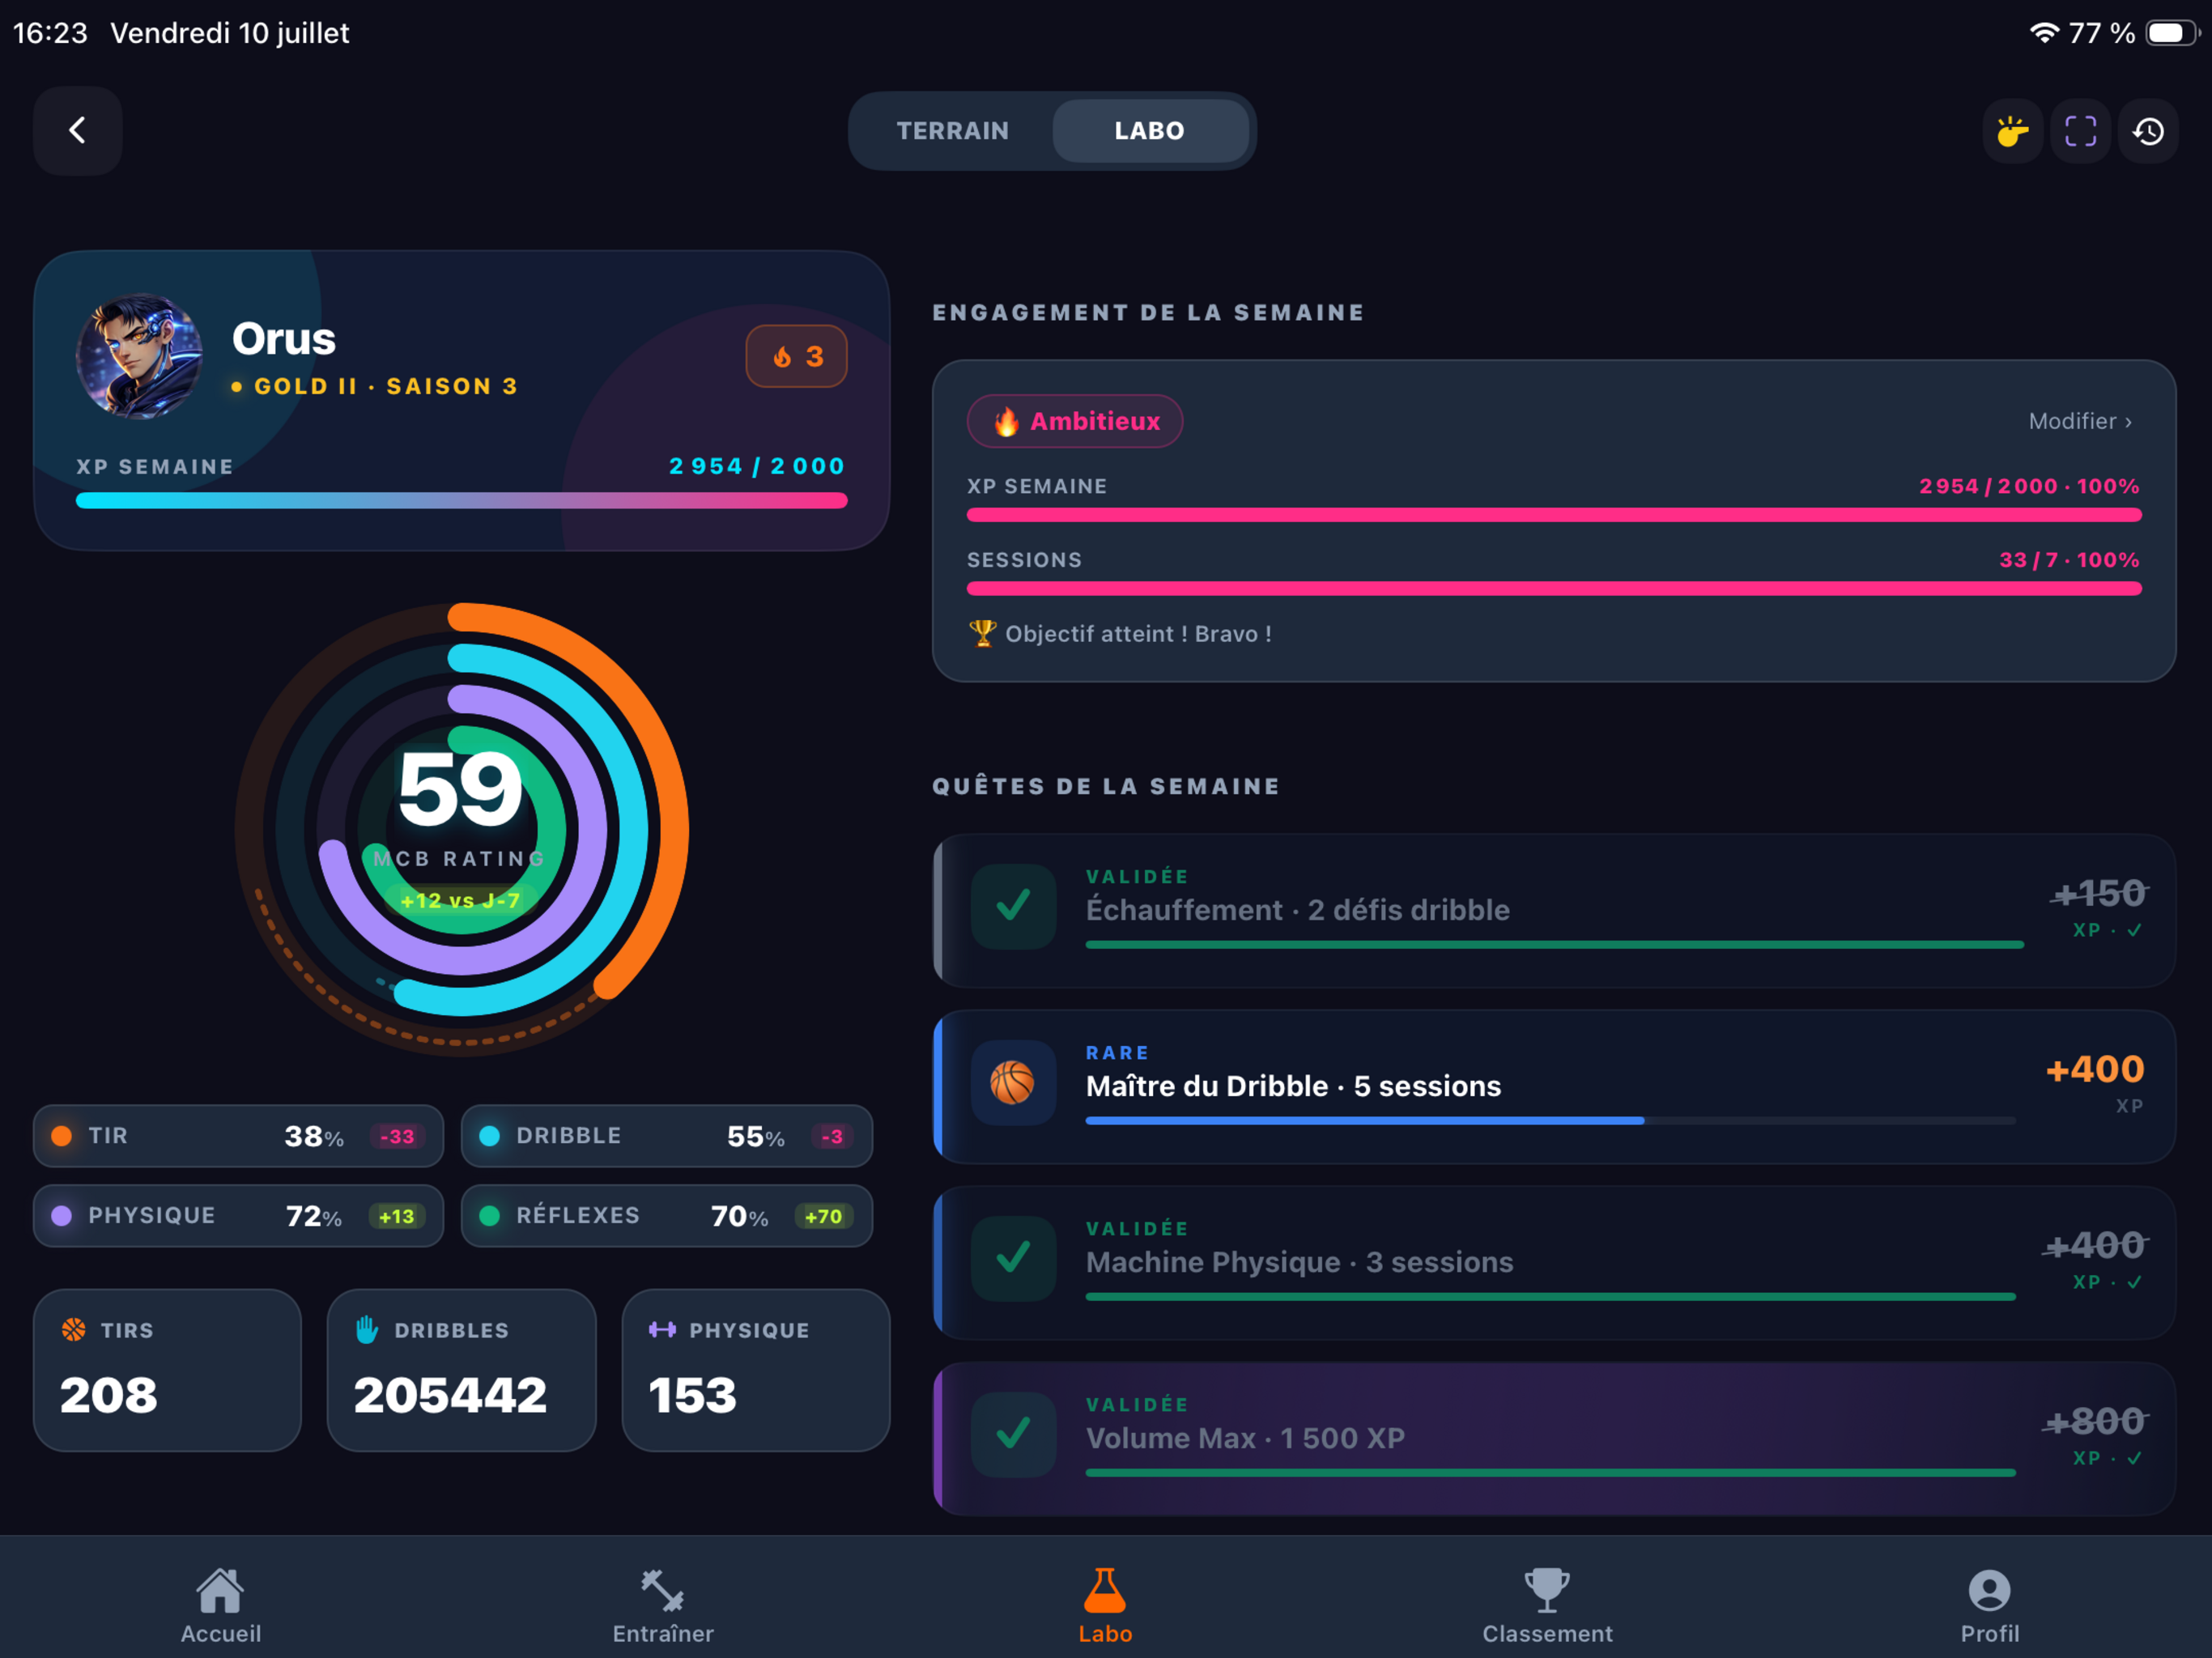Open the fullscreen scan frame icon

pyautogui.click(x=2080, y=131)
